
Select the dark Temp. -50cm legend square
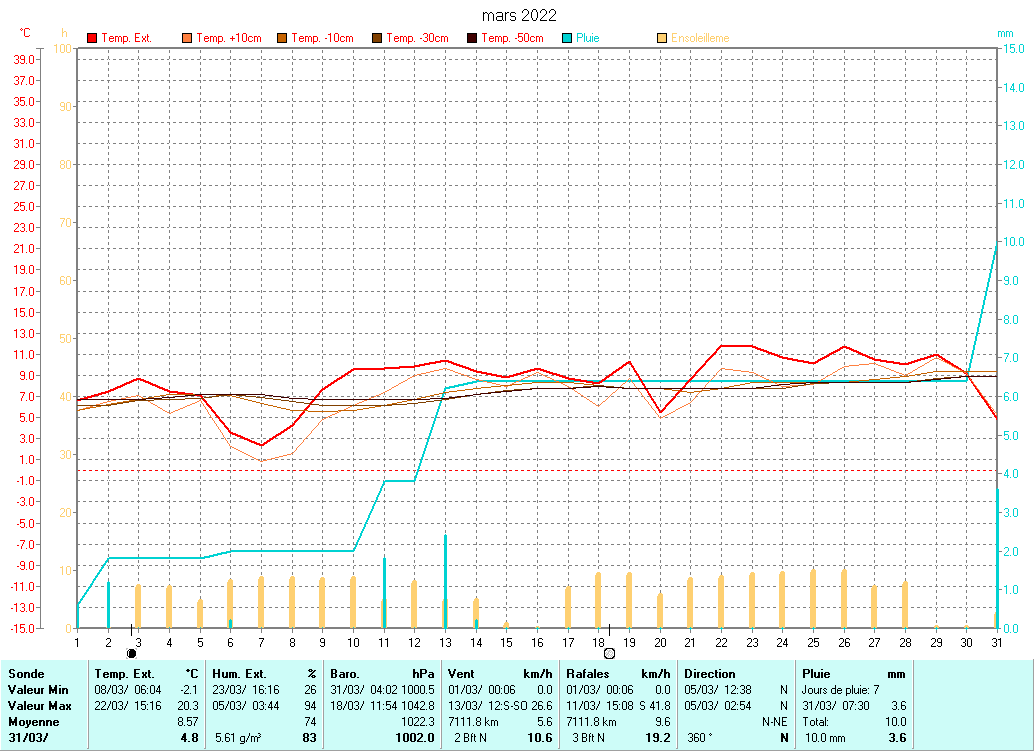471,38
